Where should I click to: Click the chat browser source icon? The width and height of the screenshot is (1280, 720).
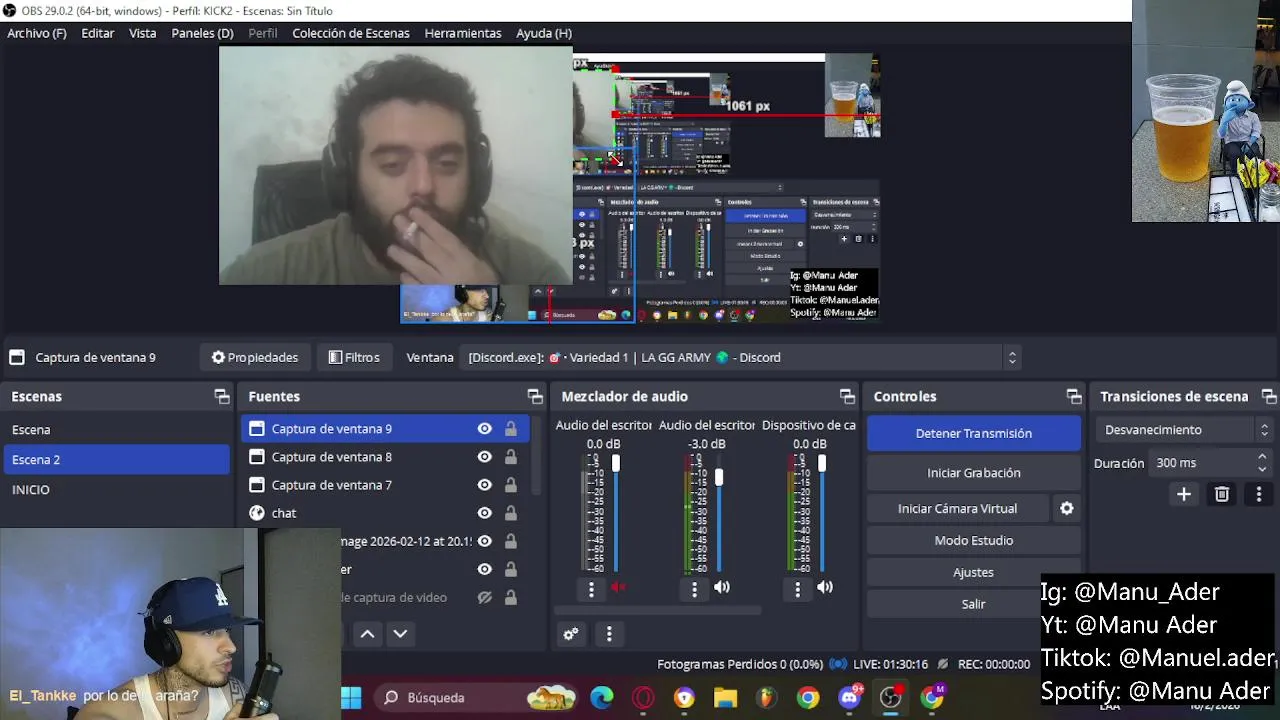257,513
